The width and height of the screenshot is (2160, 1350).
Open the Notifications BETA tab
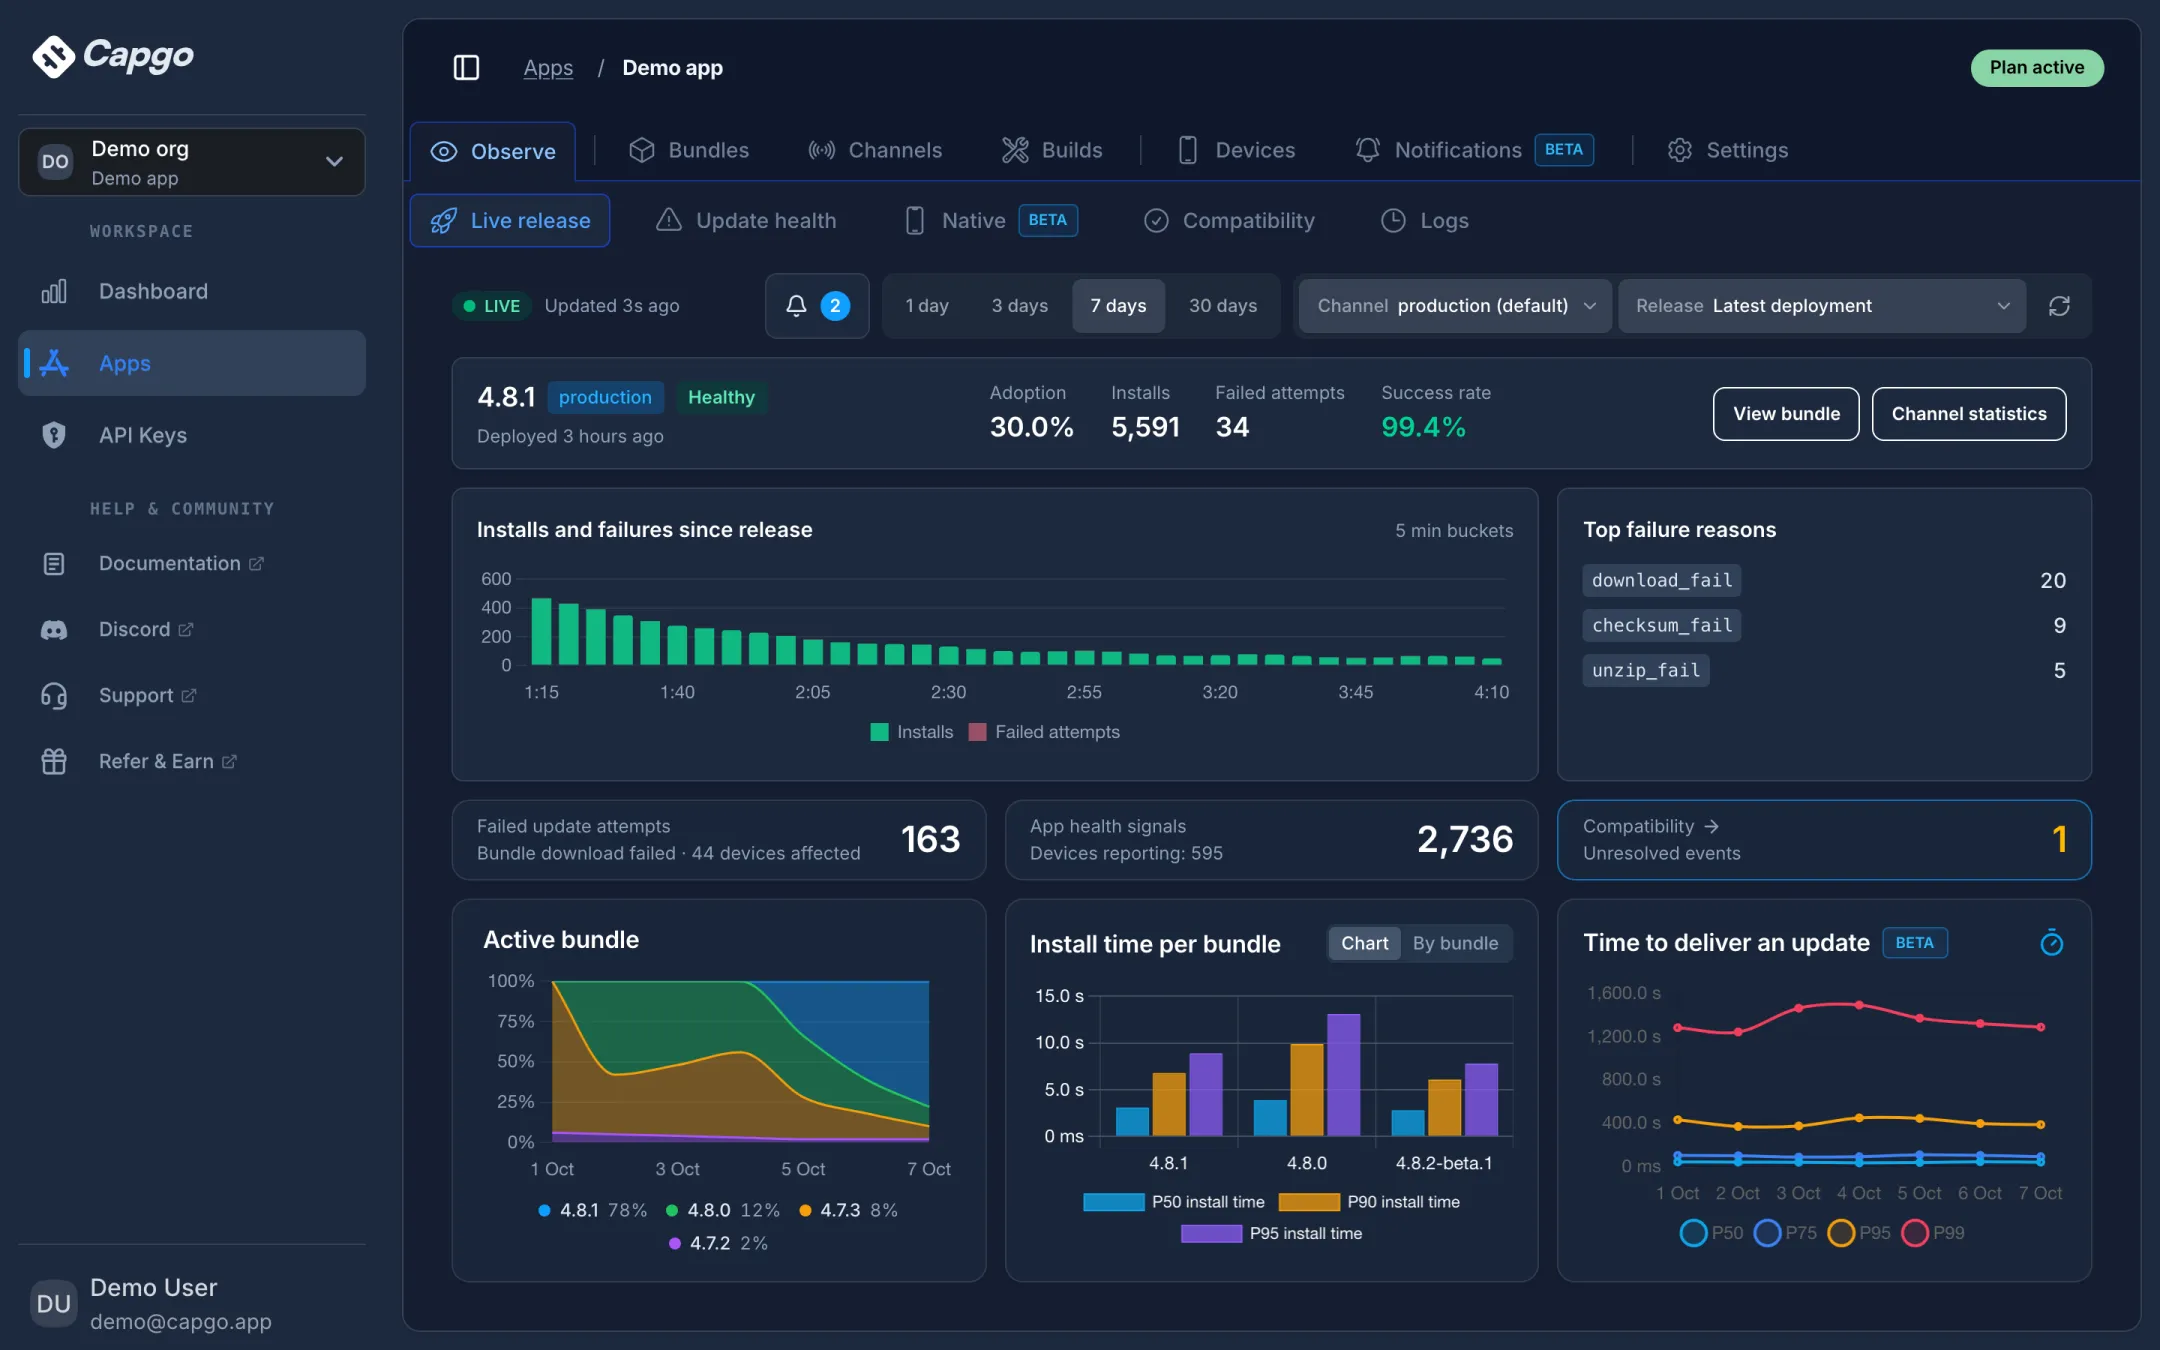1474,150
